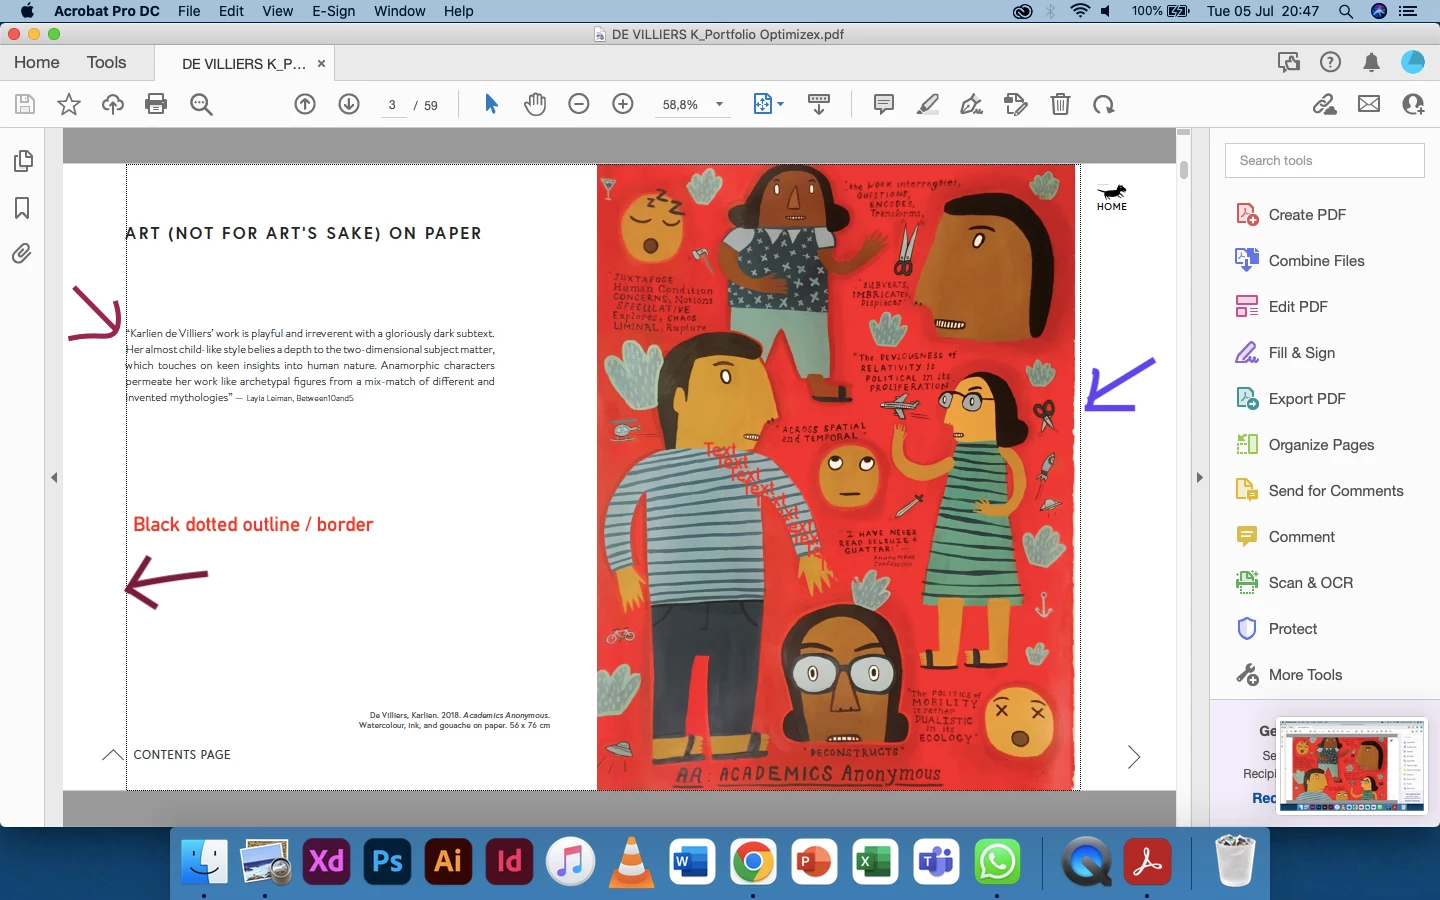Go to next slide with right chevron
Screen dimensions: 1440x900
point(1134,757)
